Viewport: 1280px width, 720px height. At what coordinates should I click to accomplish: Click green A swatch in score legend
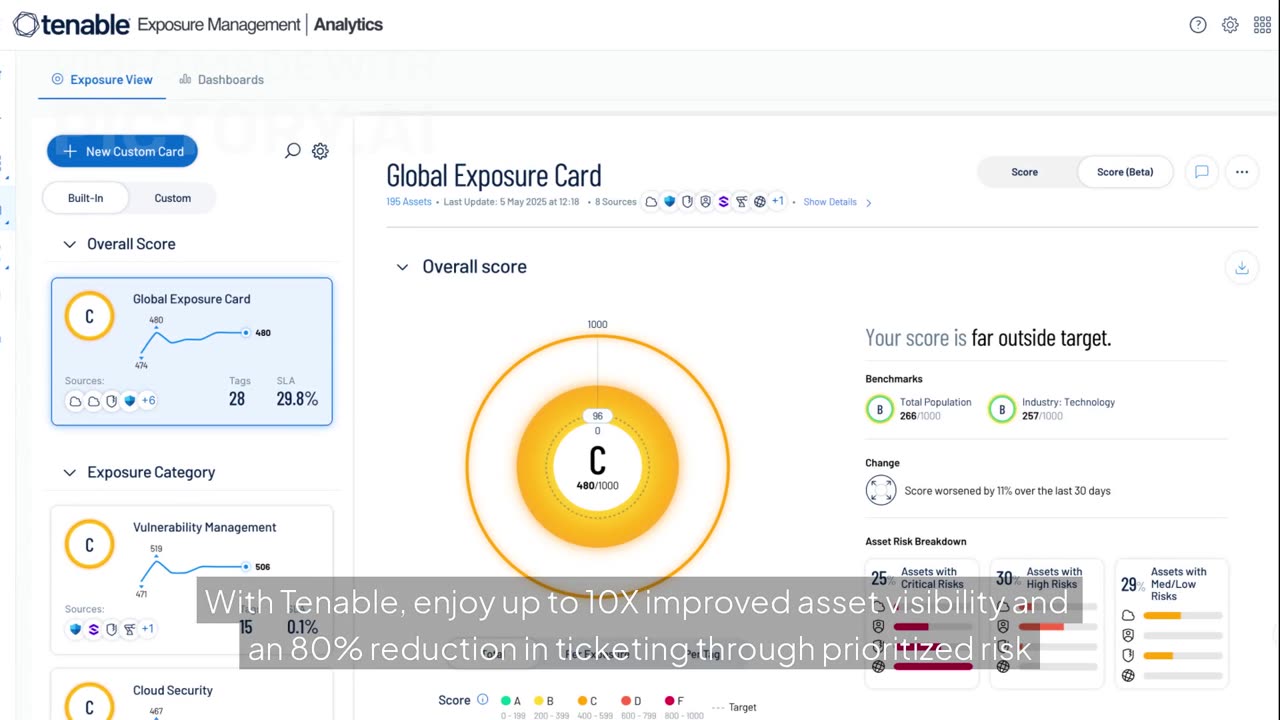(x=506, y=701)
